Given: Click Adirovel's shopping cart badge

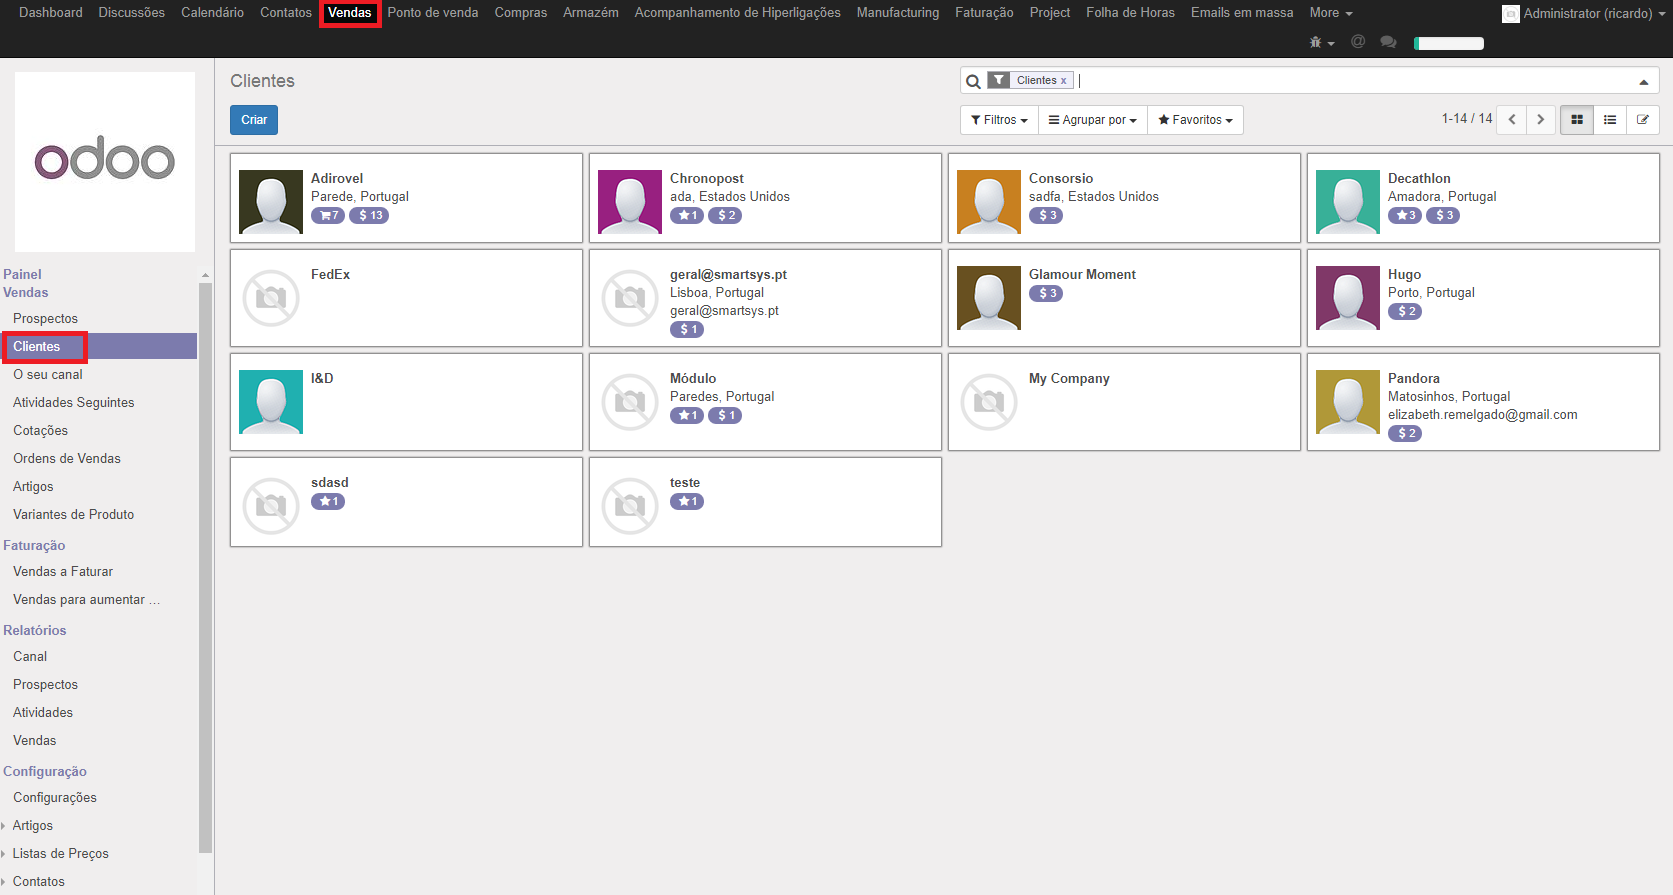Looking at the screenshot, I should 328,216.
